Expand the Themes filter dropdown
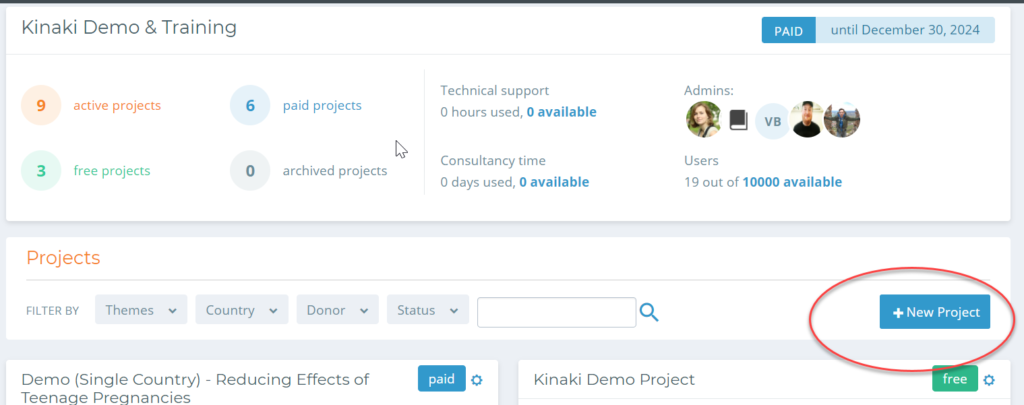The height and width of the screenshot is (405, 1024). click(141, 310)
